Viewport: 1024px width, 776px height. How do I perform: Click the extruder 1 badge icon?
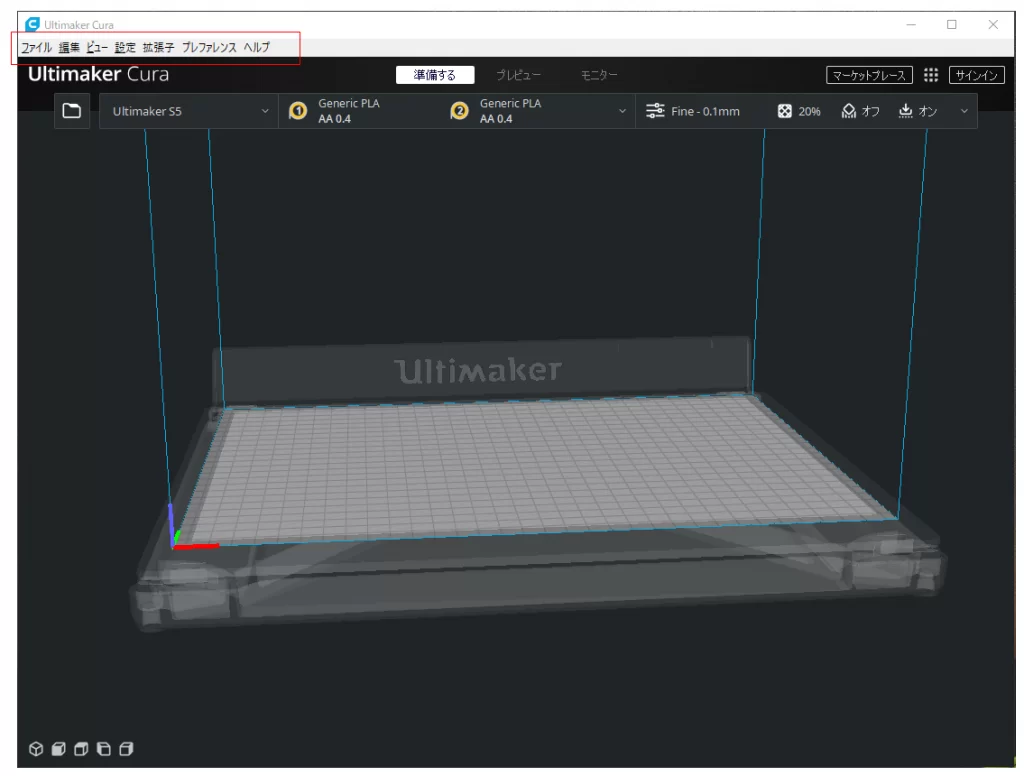(x=298, y=111)
